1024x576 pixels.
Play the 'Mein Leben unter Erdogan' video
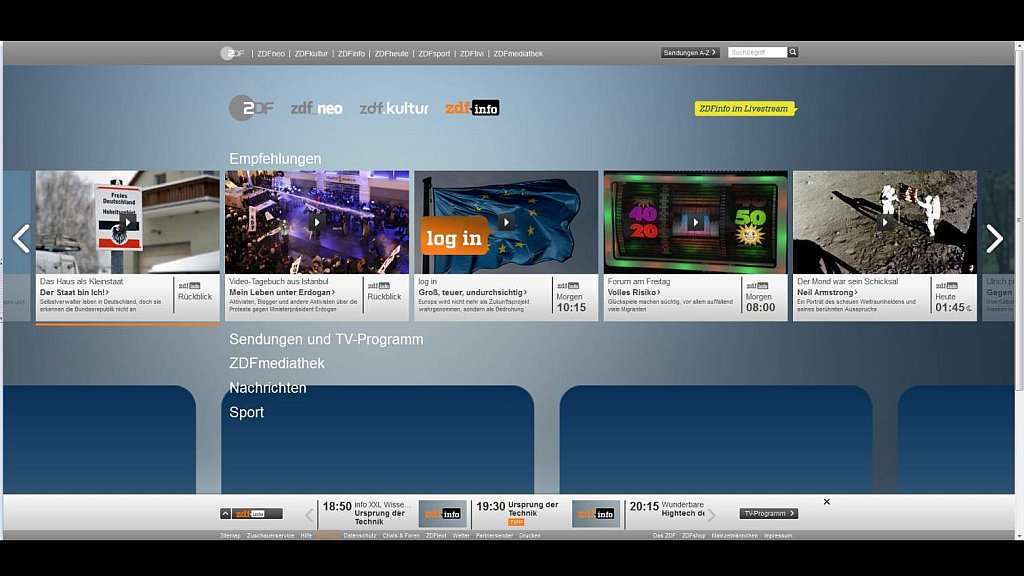[317, 222]
